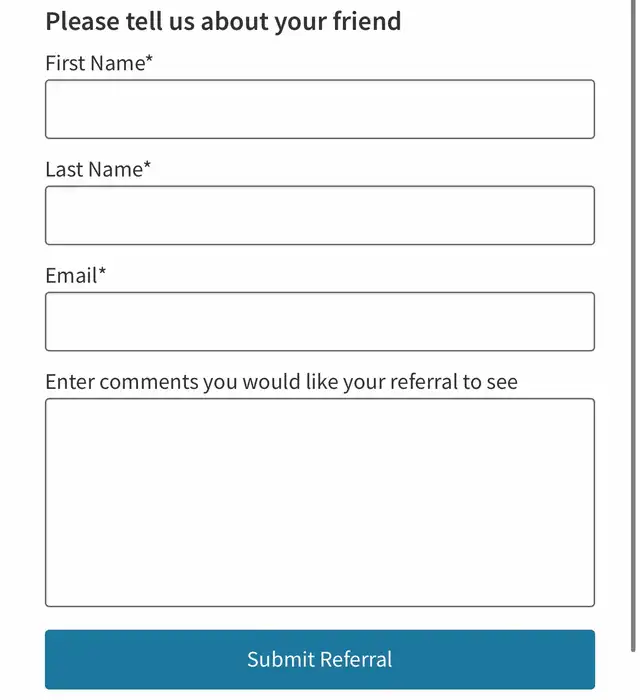This screenshot has height=700, width=640.
Task: Click the word "see" ending the comments label
Action: click(503, 383)
